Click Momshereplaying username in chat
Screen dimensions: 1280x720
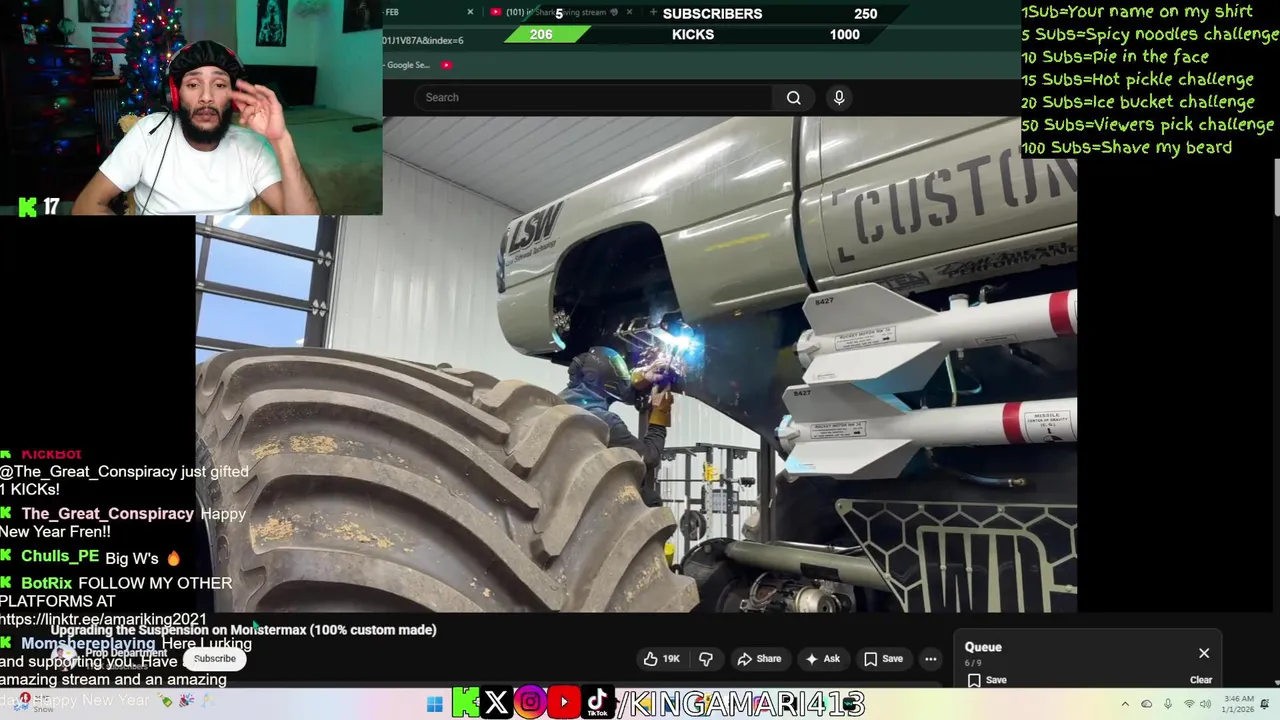coord(88,644)
